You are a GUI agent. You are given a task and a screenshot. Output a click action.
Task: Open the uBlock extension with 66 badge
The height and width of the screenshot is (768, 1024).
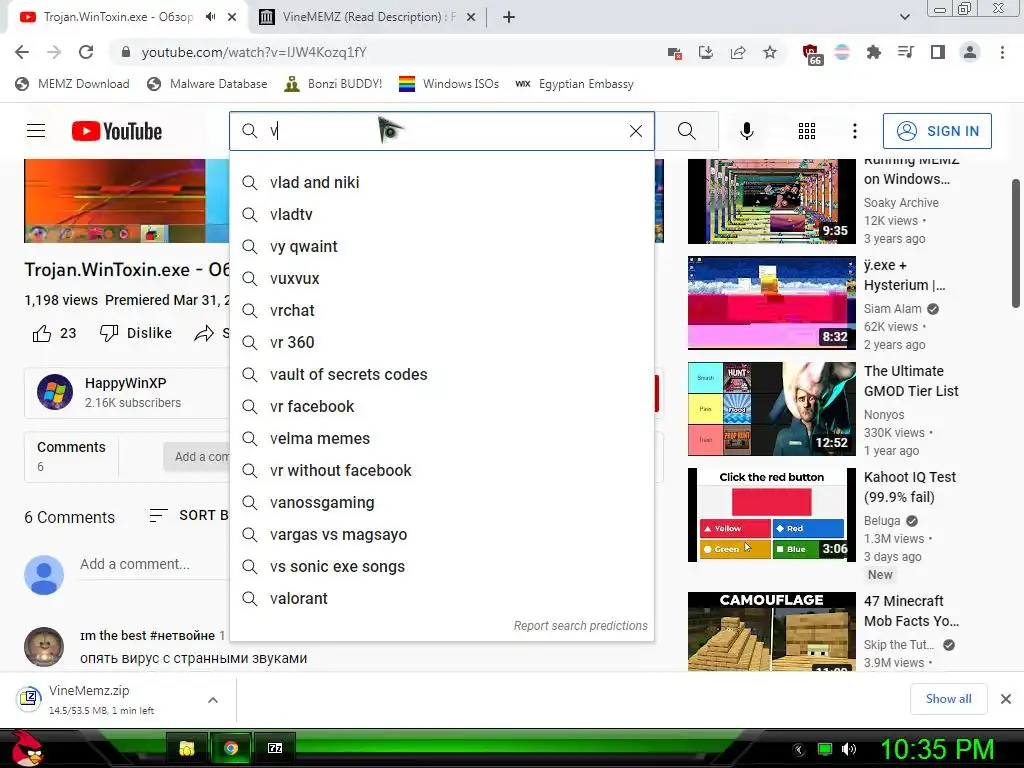pos(811,54)
